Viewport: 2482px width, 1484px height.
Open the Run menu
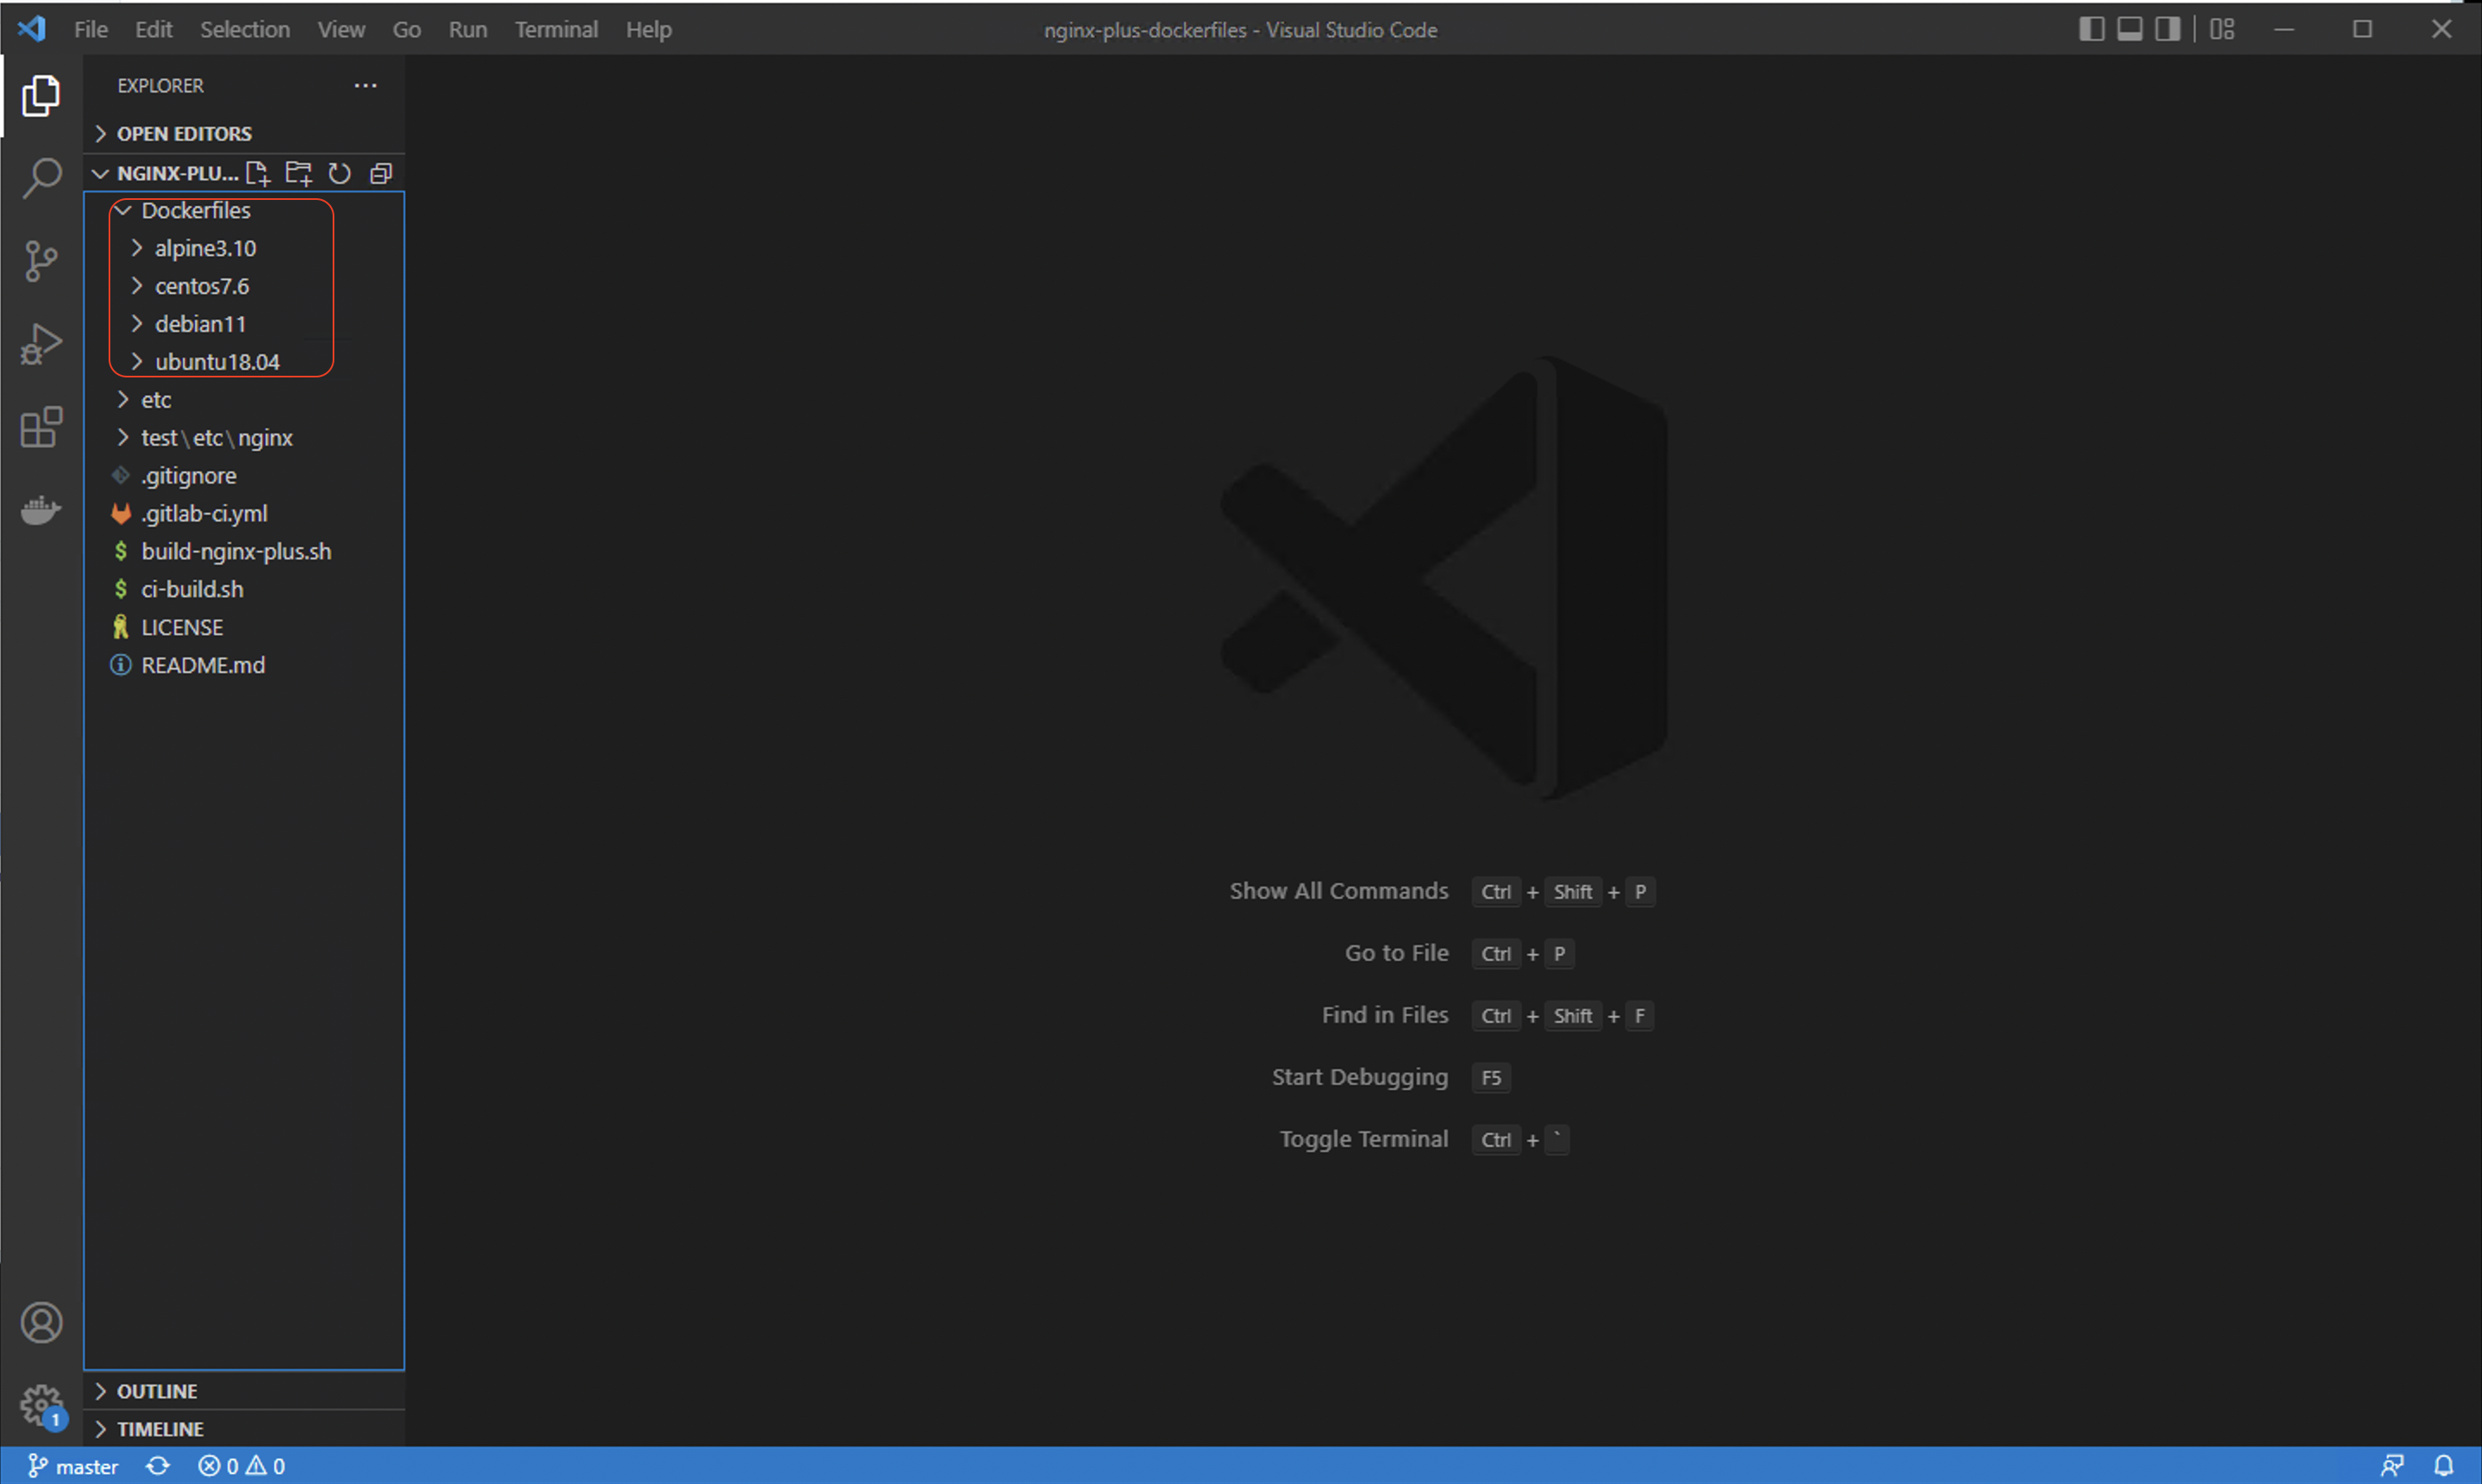(468, 30)
